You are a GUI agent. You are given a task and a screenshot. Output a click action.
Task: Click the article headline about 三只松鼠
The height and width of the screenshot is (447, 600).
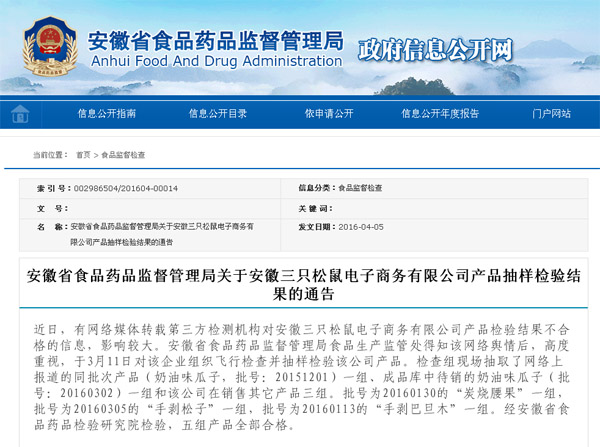304,285
